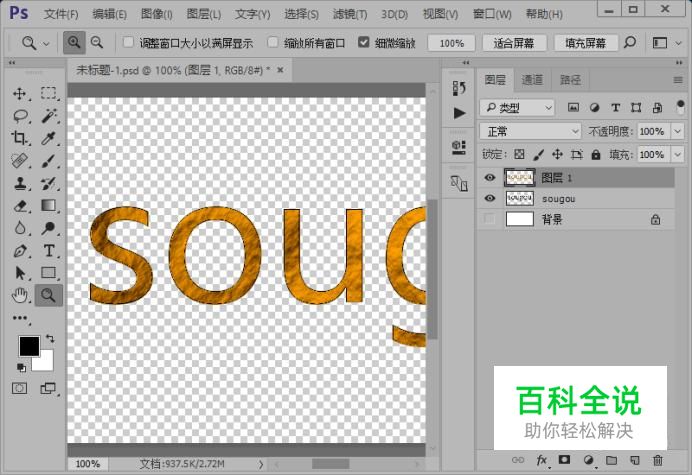Open the layer filter type dropdown
The image size is (692, 475).
(x=517, y=107)
